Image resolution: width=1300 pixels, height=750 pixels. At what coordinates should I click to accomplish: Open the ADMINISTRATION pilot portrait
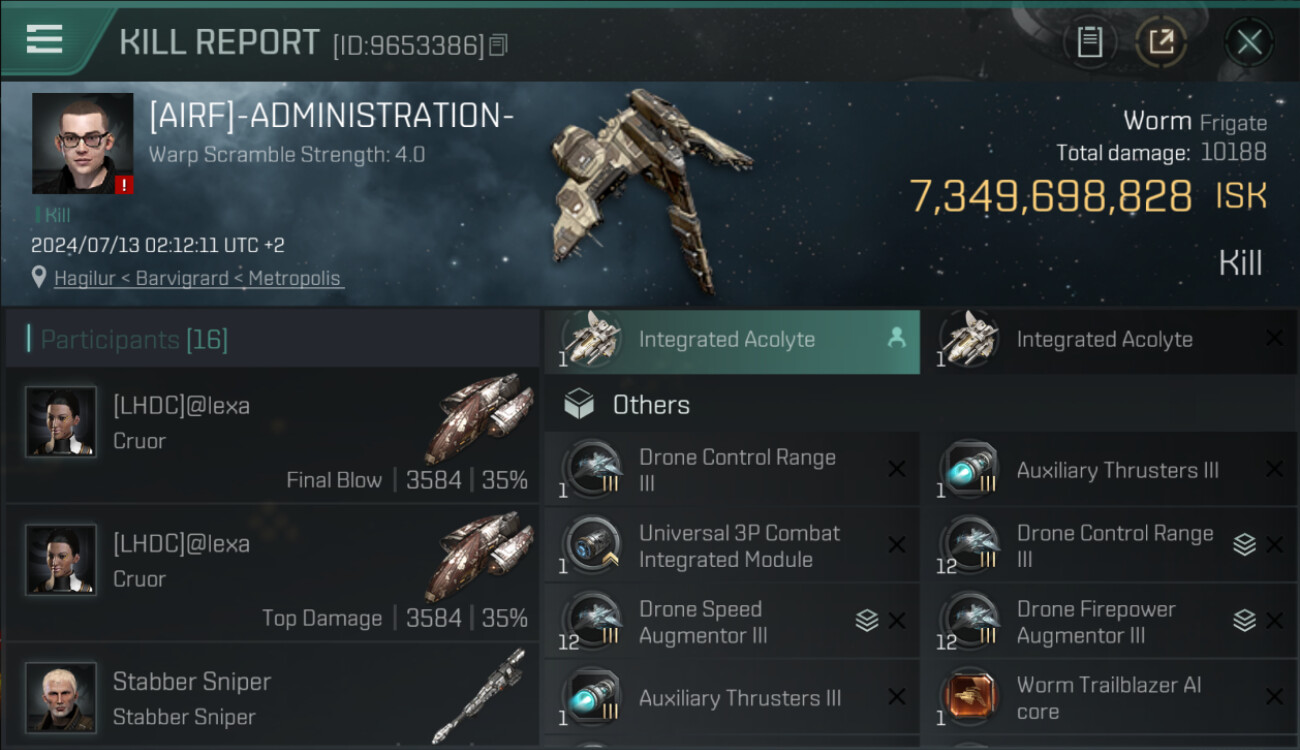tap(82, 143)
